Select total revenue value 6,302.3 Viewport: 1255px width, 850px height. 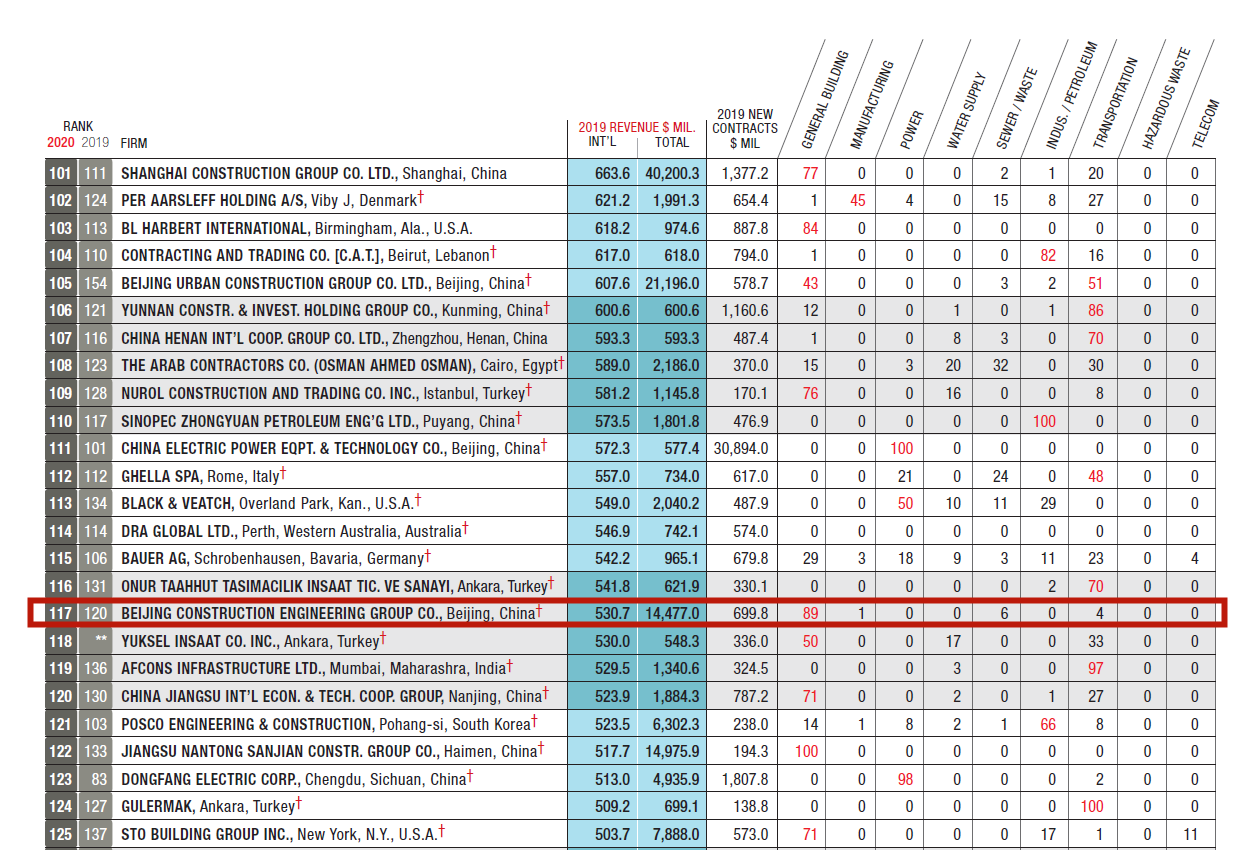[x=676, y=724]
